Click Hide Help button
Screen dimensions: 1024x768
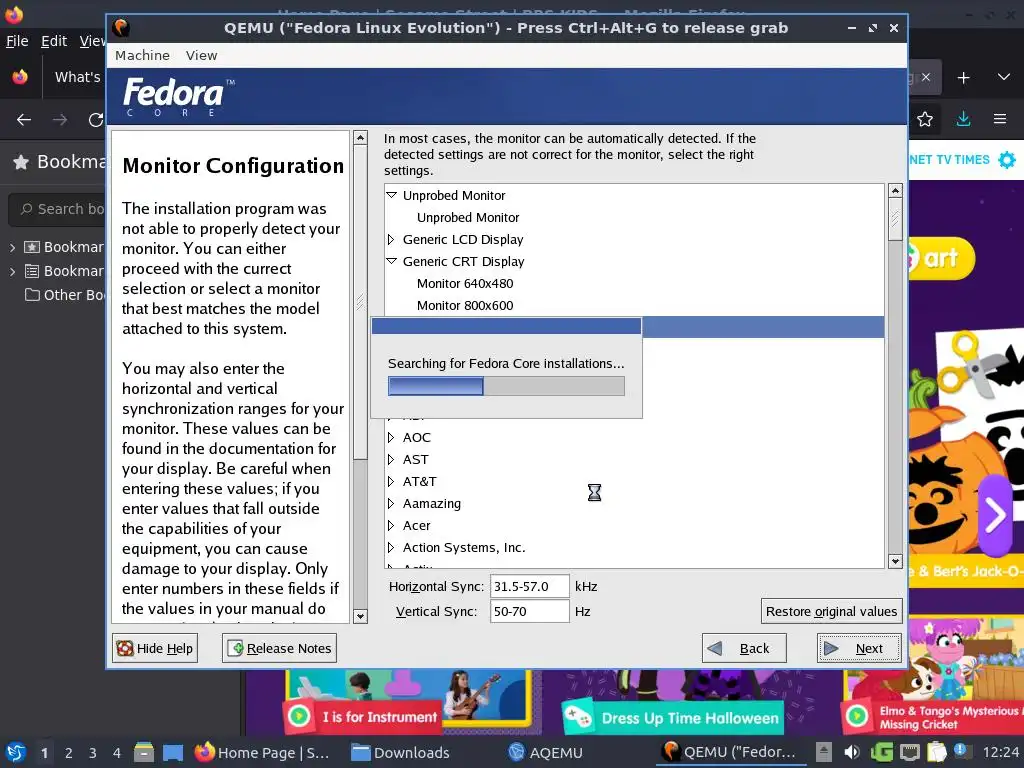click(x=155, y=648)
